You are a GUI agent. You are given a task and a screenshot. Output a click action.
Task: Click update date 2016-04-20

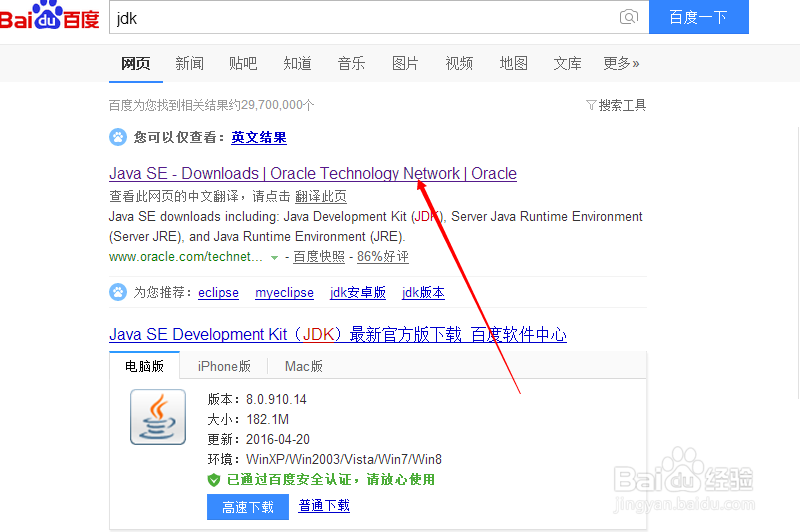point(278,439)
